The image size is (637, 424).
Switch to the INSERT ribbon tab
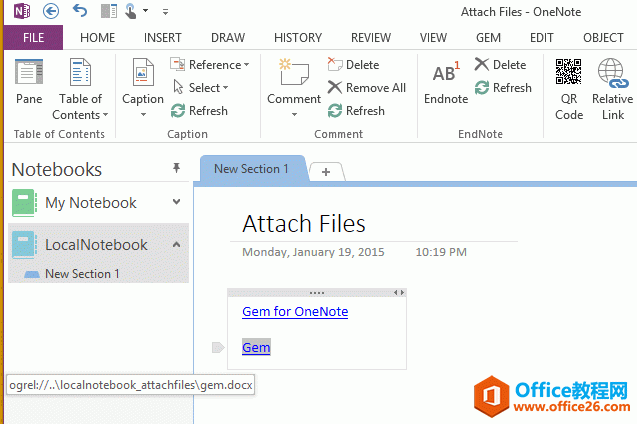pyautogui.click(x=162, y=38)
